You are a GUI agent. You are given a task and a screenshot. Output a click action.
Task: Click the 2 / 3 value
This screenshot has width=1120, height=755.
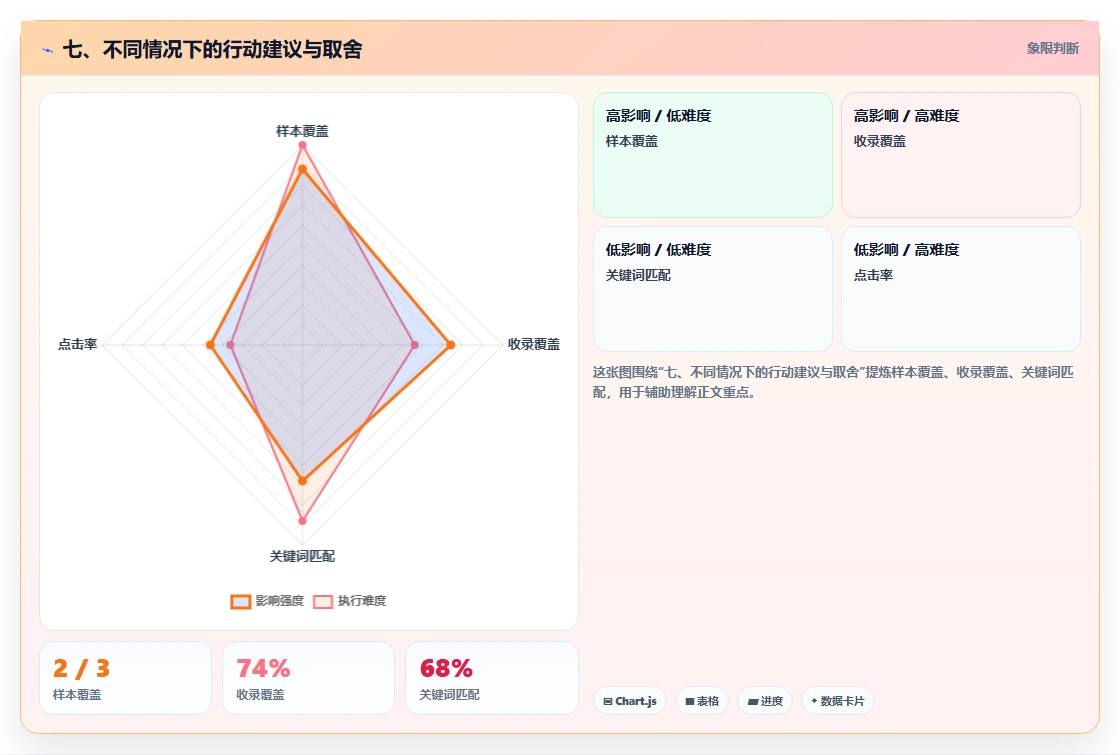[x=81, y=669]
